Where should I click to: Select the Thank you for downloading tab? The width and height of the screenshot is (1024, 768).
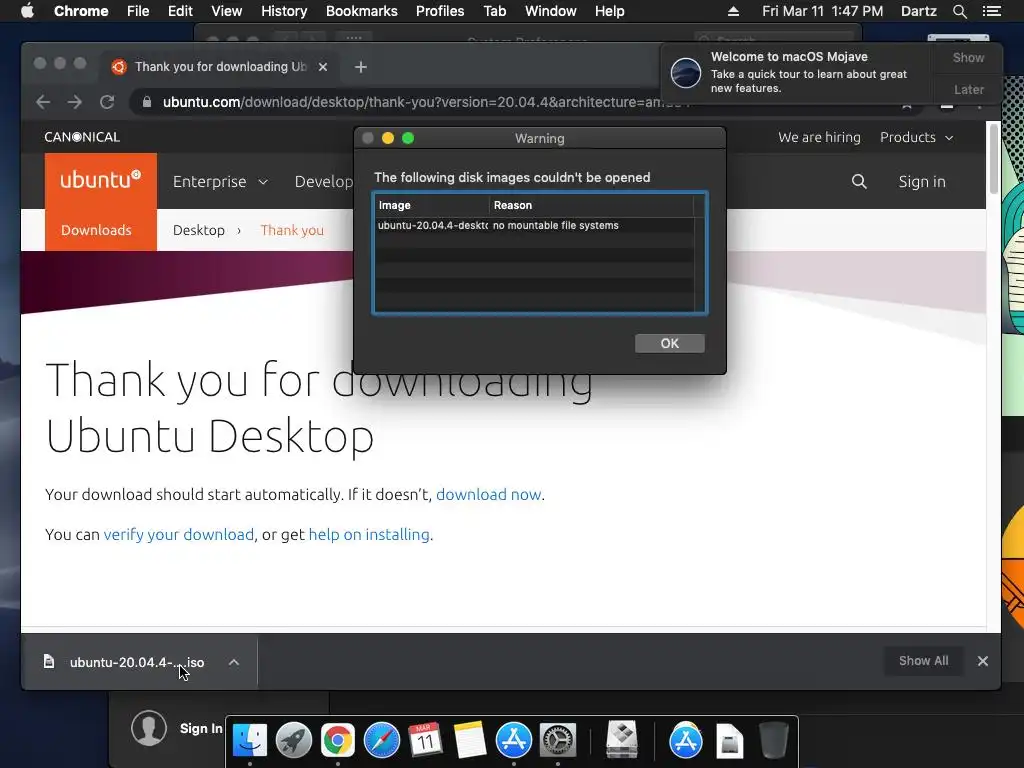click(220, 67)
